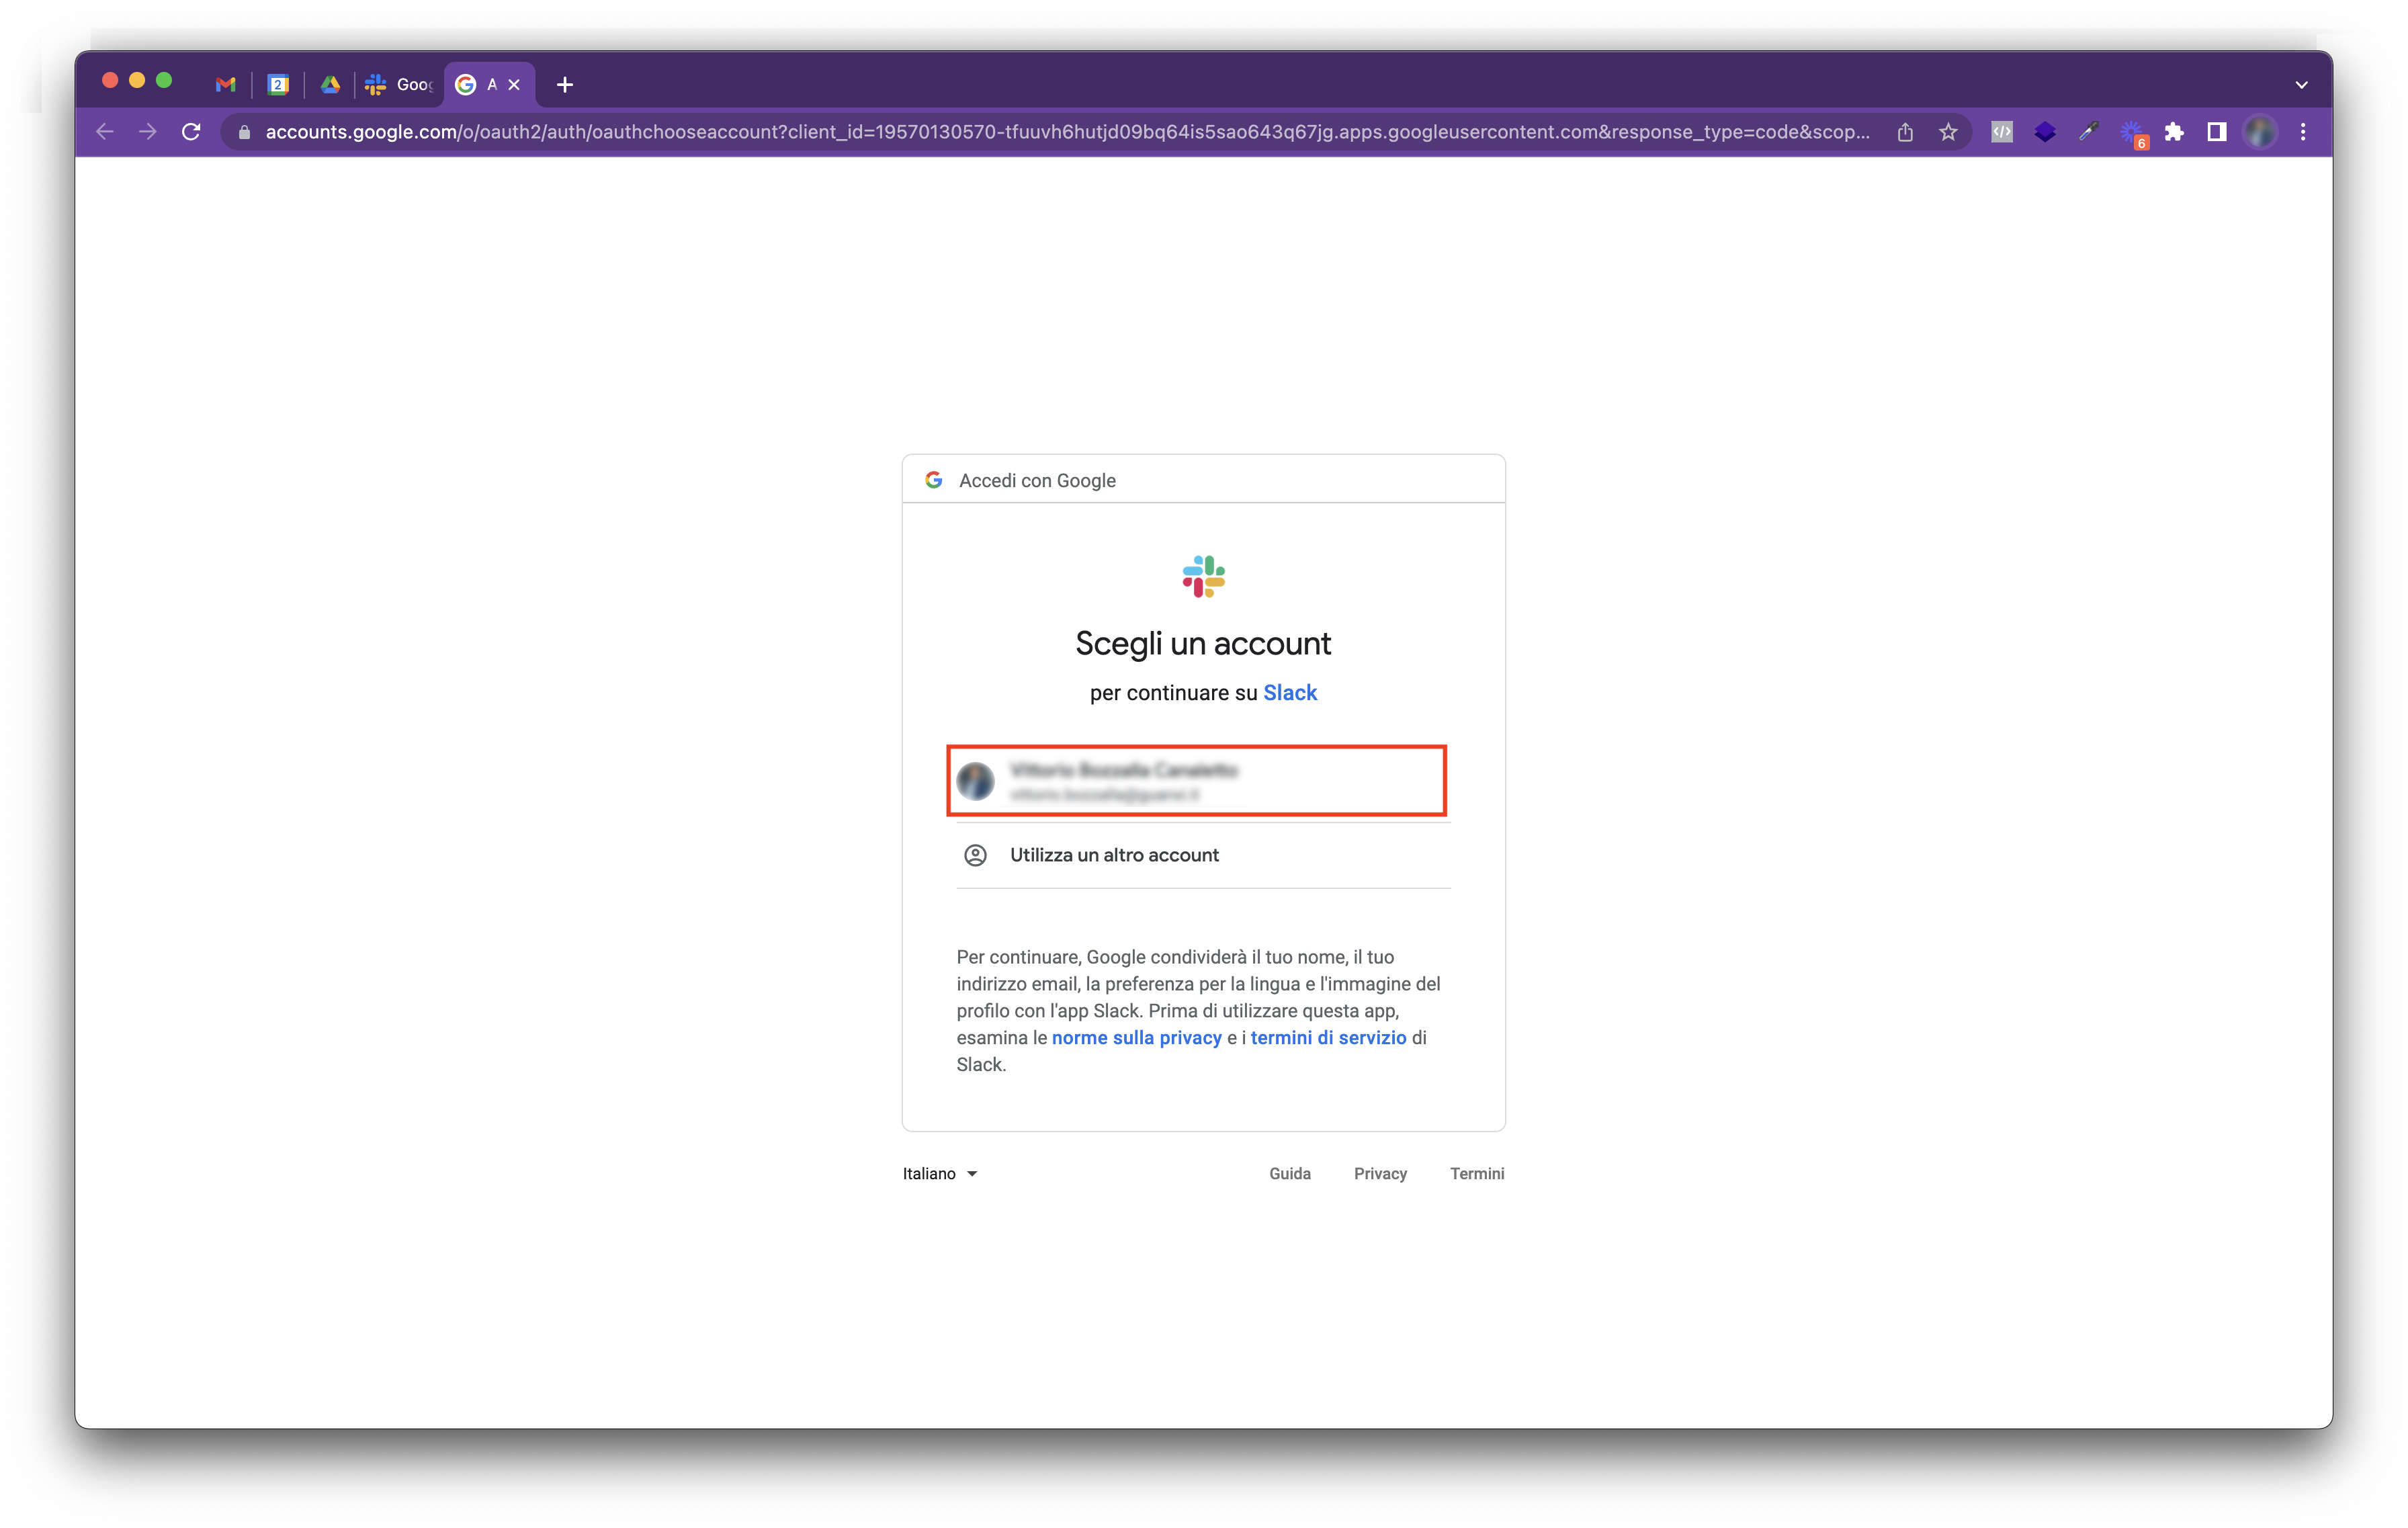Bookmark this page with star icon
2408x1528 pixels.
point(1948,132)
